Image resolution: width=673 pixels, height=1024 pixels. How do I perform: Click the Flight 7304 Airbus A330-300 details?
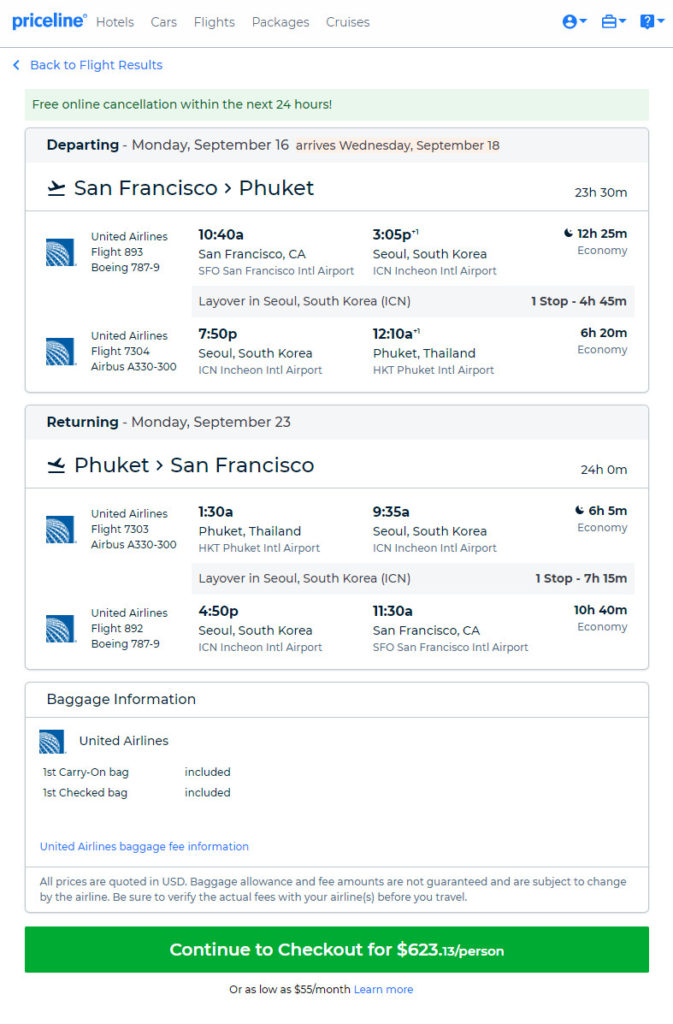[133, 351]
